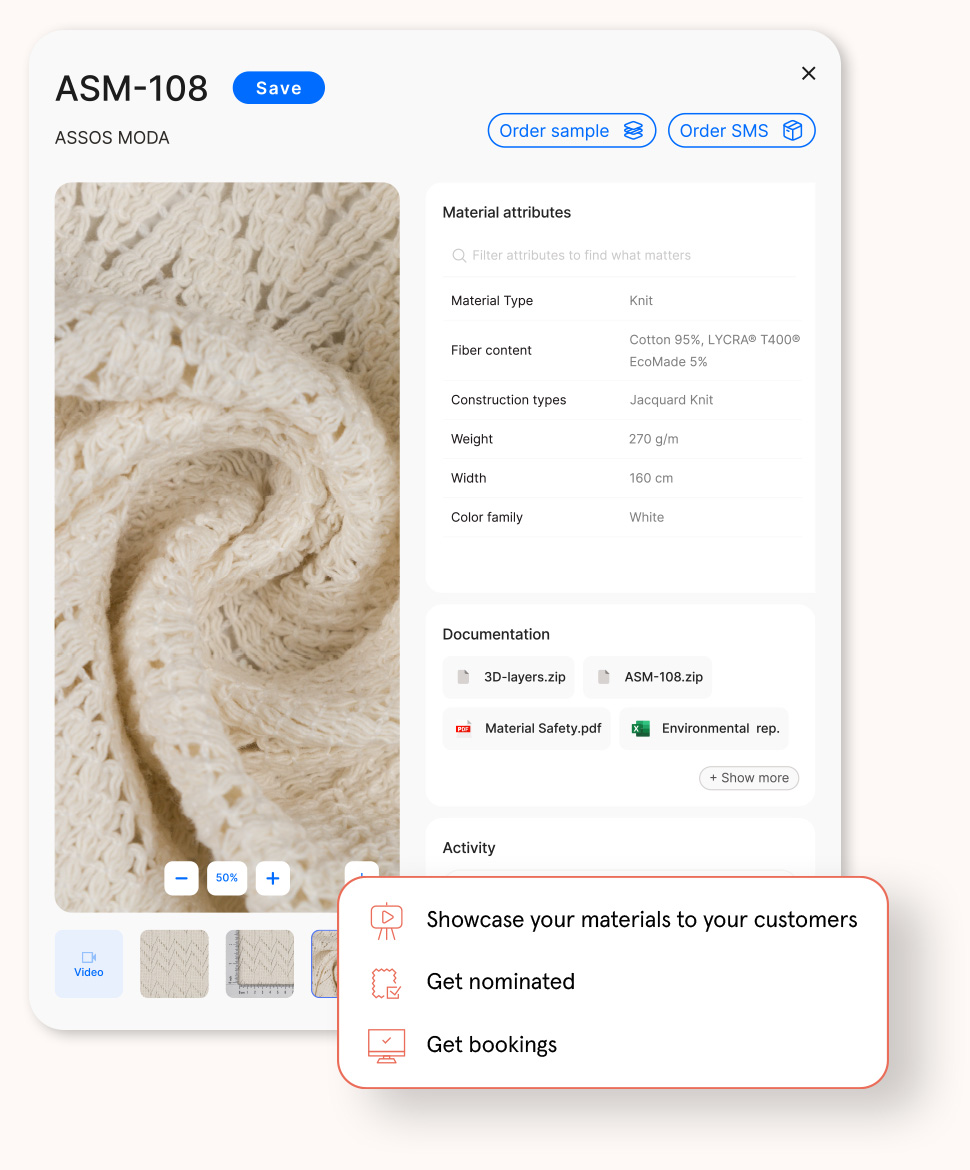The image size is (970, 1170).
Task: Open the Material Safety.pdf document
Action: pos(526,729)
